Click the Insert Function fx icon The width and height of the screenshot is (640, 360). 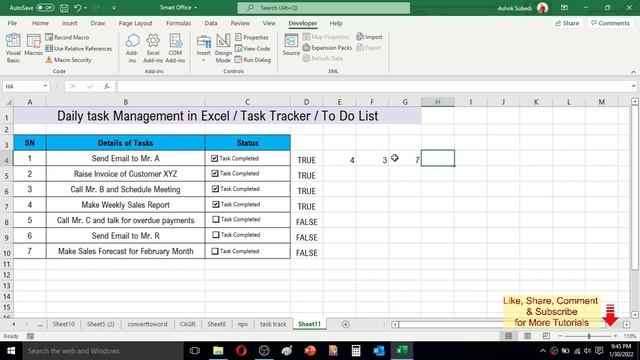click(107, 86)
